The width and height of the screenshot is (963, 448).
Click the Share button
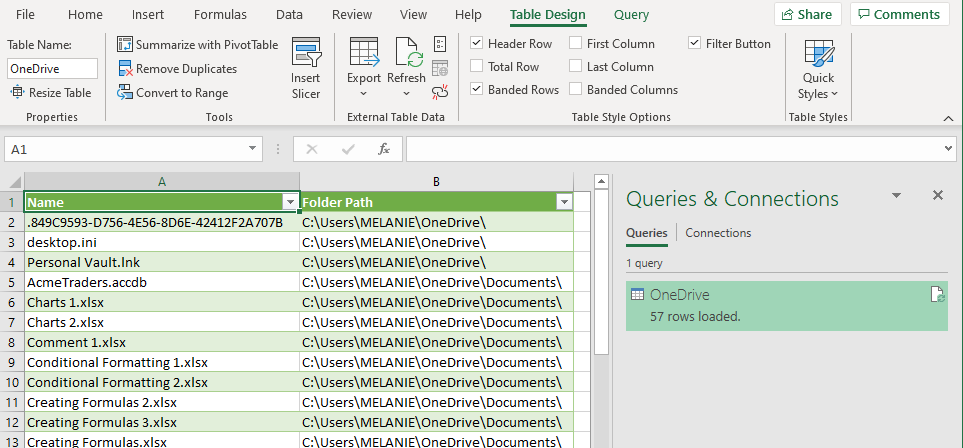(807, 15)
